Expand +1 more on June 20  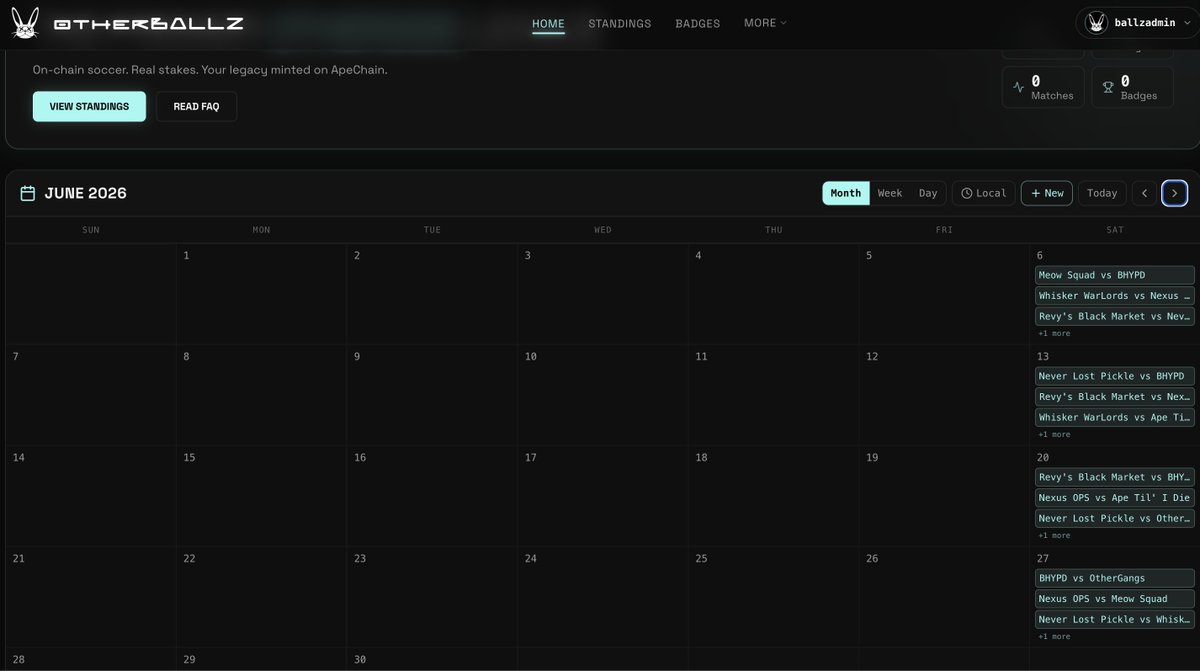tap(1054, 535)
